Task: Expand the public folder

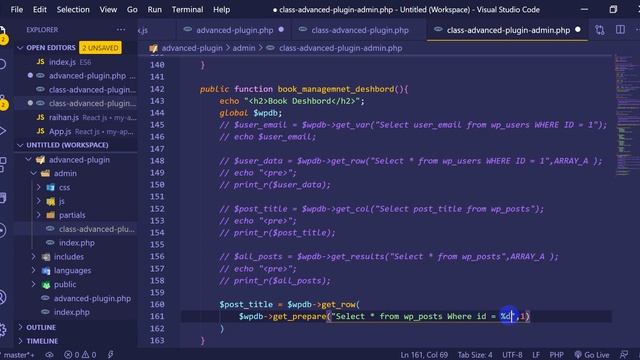Action: [x=33, y=284]
